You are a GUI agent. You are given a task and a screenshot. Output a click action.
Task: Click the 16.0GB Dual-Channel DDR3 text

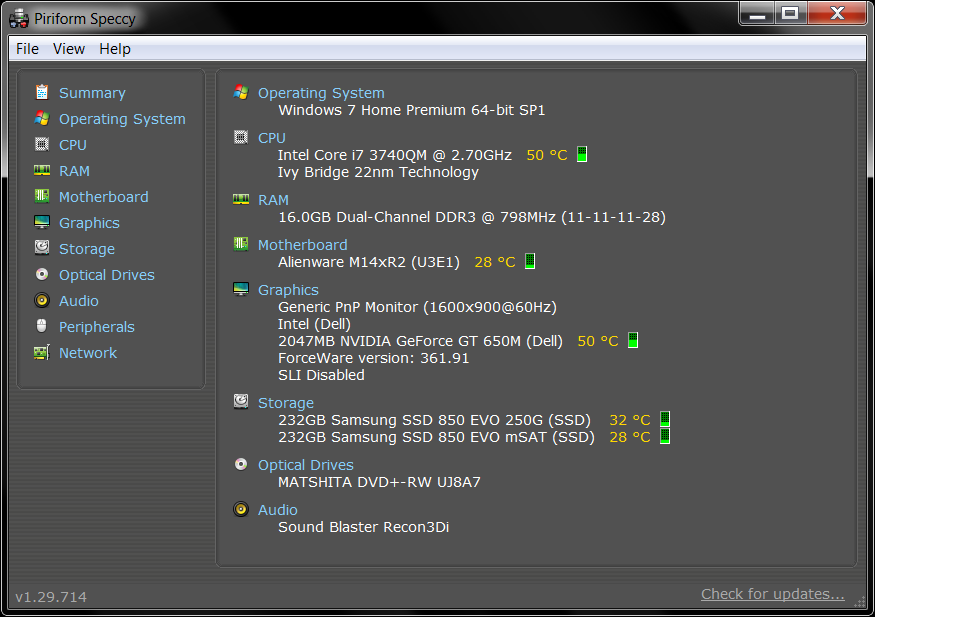coord(471,217)
